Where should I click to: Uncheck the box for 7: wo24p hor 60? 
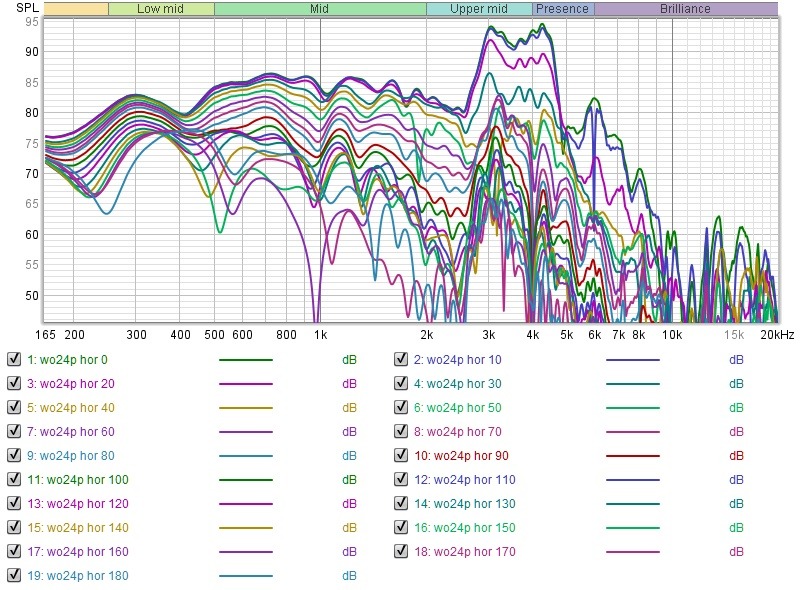pyautogui.click(x=14, y=431)
